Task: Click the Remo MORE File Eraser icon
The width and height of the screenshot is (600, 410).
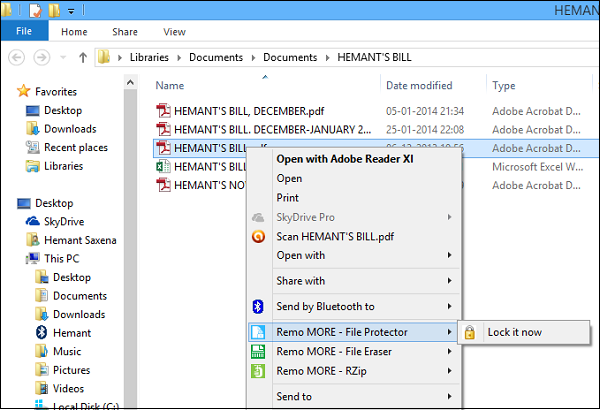Action: point(258,351)
